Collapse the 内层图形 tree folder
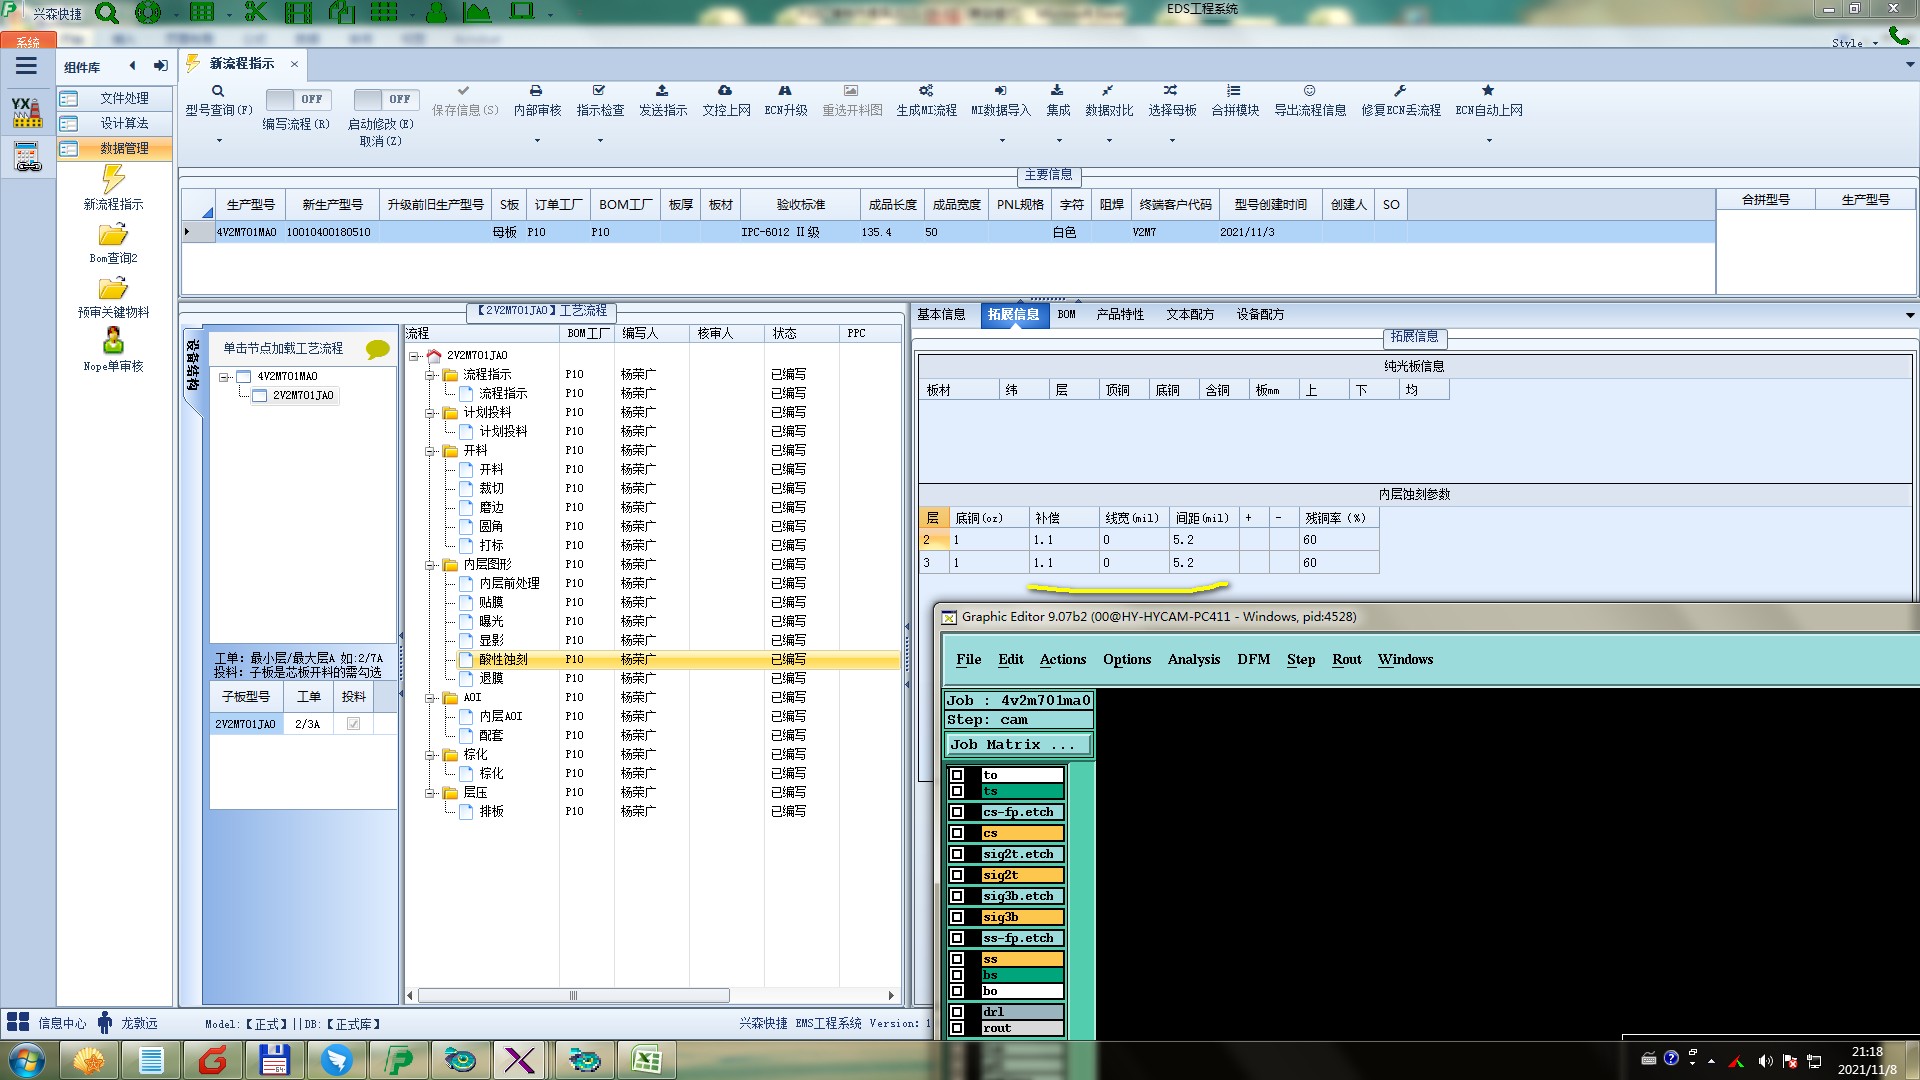The height and width of the screenshot is (1080, 1920). [x=430, y=565]
